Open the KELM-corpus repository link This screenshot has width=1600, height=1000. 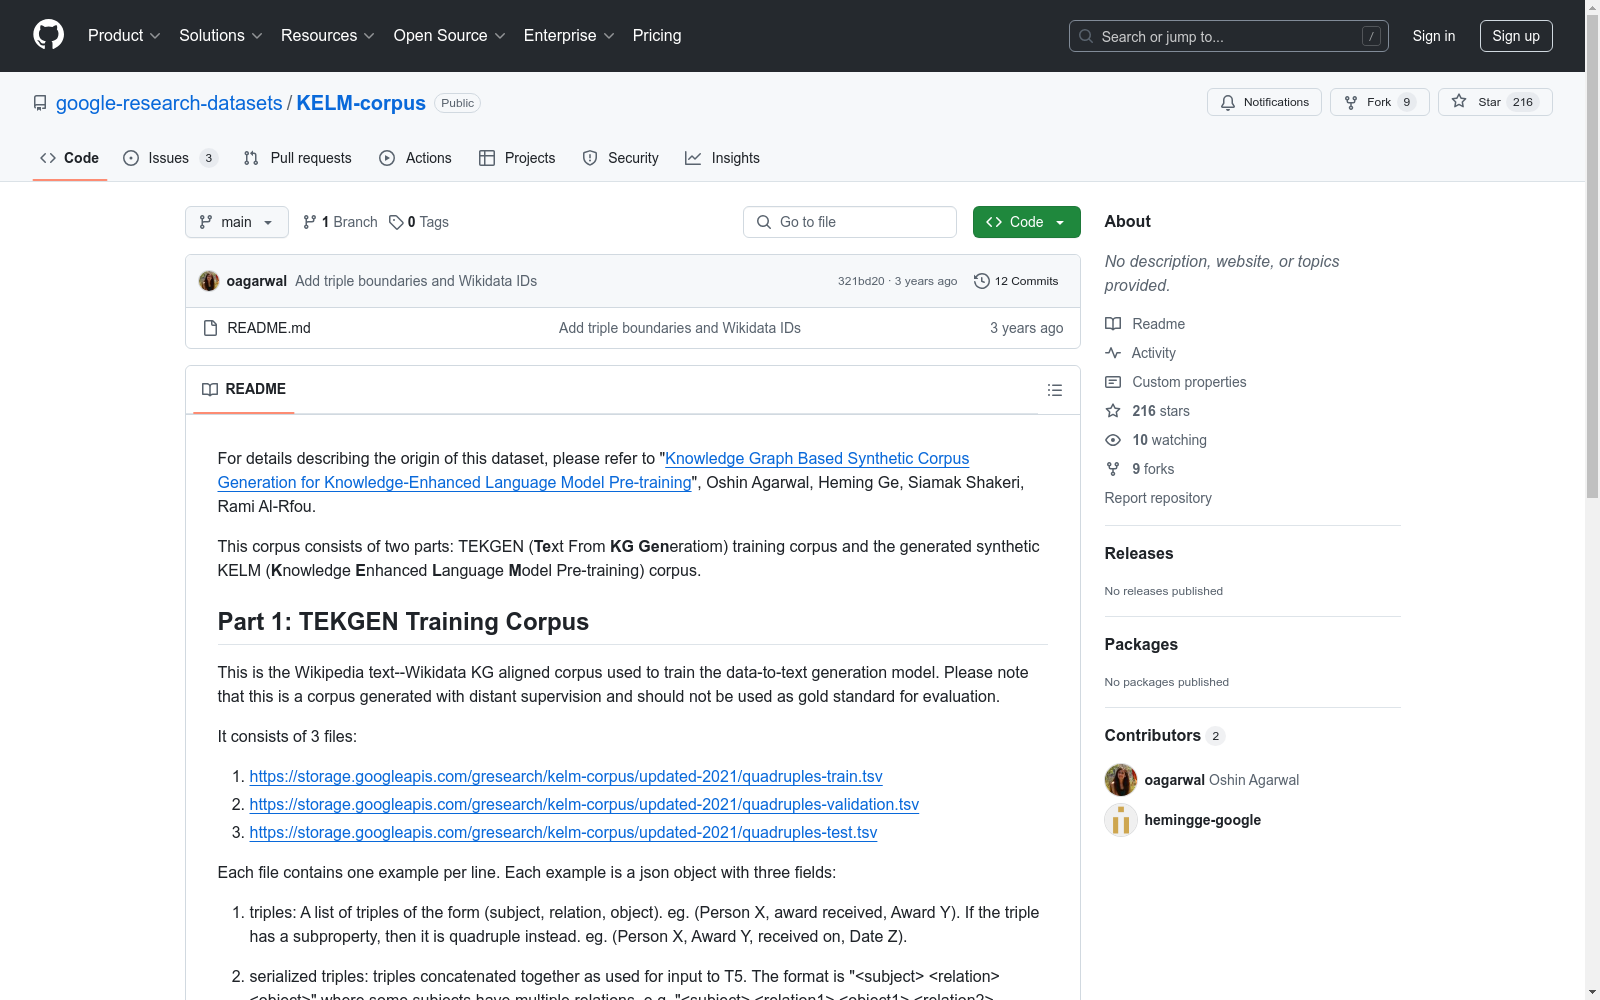pos(361,103)
